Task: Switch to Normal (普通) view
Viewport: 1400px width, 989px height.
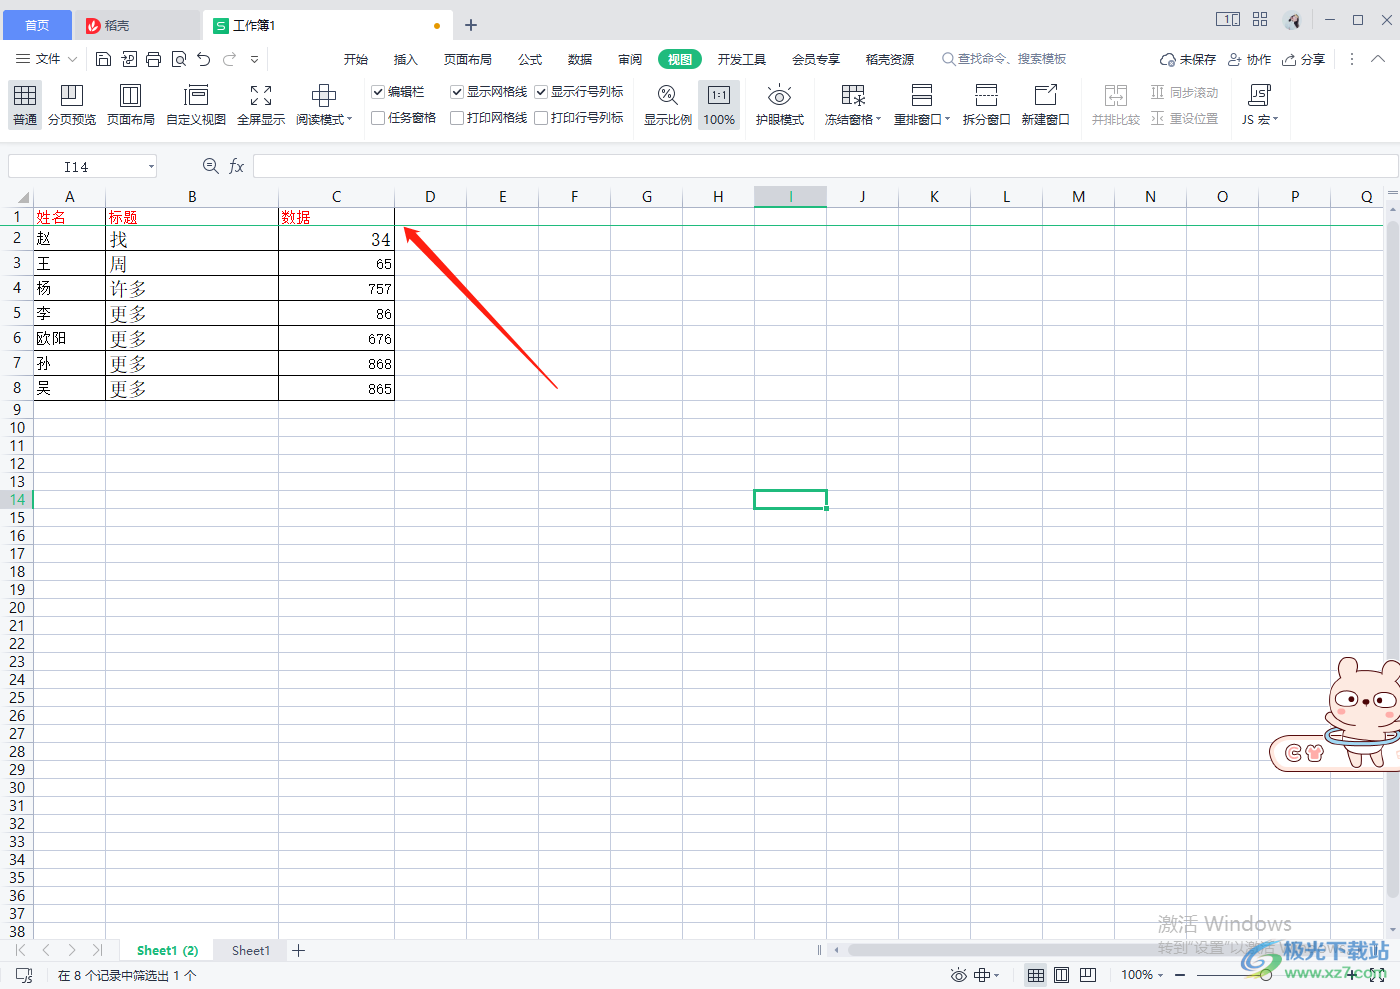Action: (25, 105)
